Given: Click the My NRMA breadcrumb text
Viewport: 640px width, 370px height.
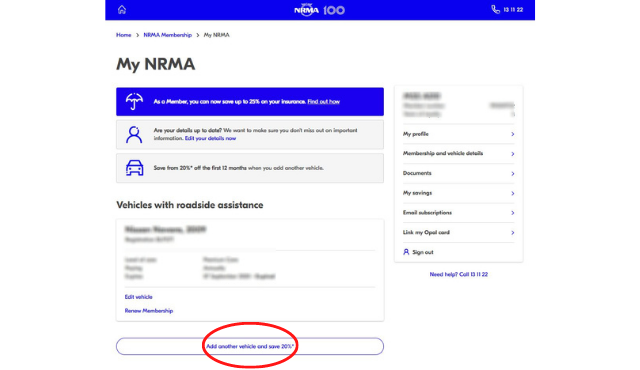Looking at the screenshot, I should (216, 35).
